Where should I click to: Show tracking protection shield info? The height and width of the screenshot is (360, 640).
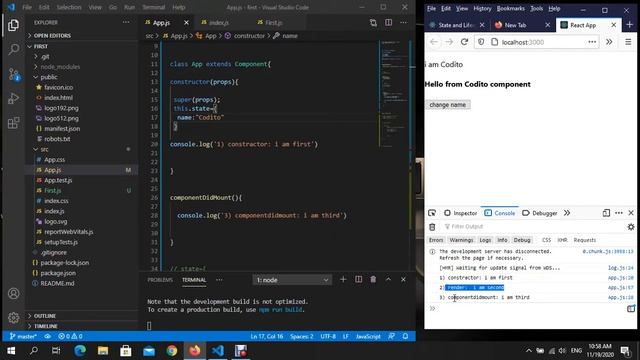(481, 42)
